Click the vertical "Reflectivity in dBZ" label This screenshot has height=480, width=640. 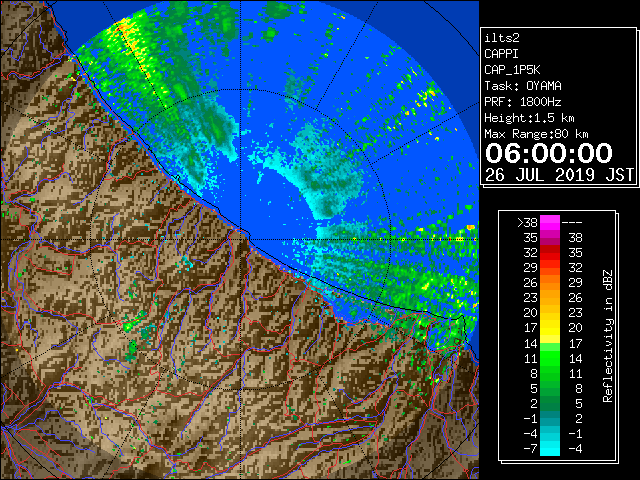pos(608,336)
